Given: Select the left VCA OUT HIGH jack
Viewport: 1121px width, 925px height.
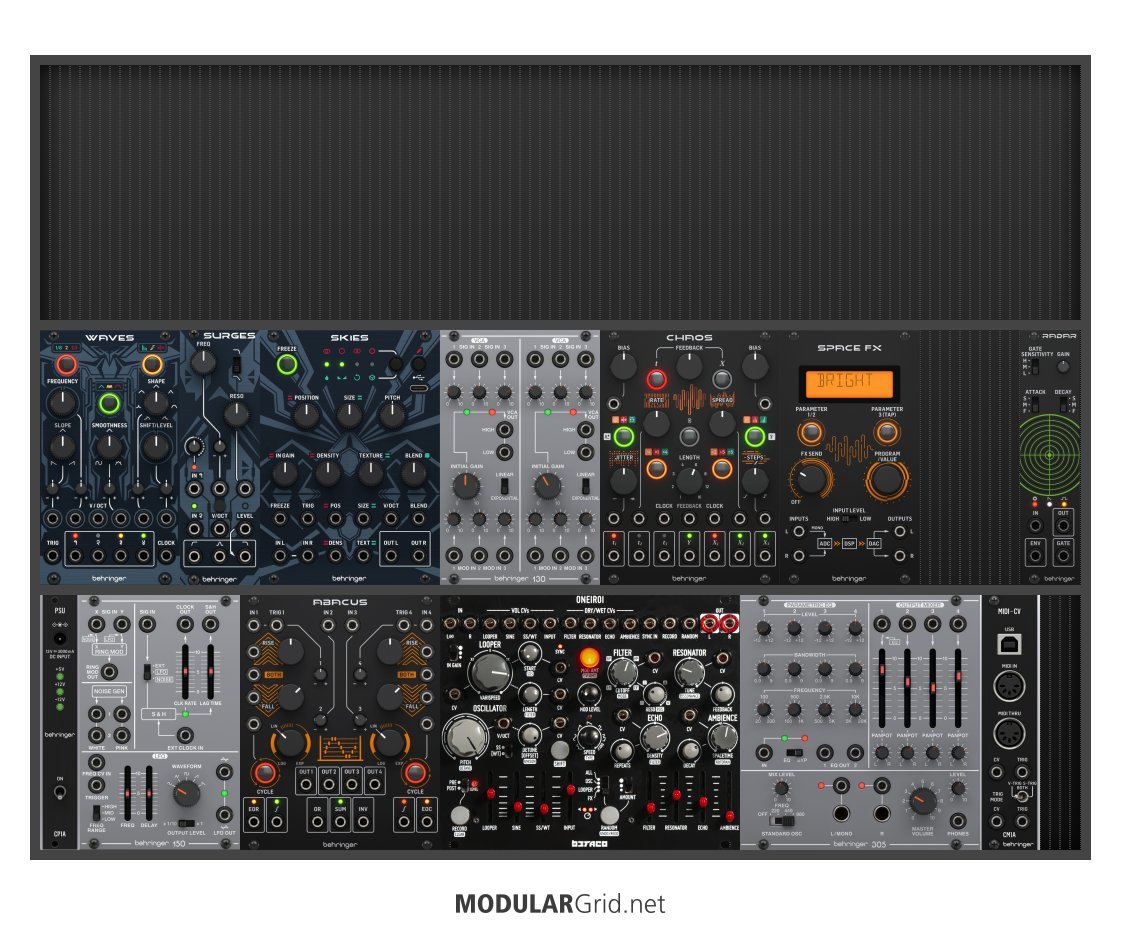Looking at the screenshot, I should 505,430.
